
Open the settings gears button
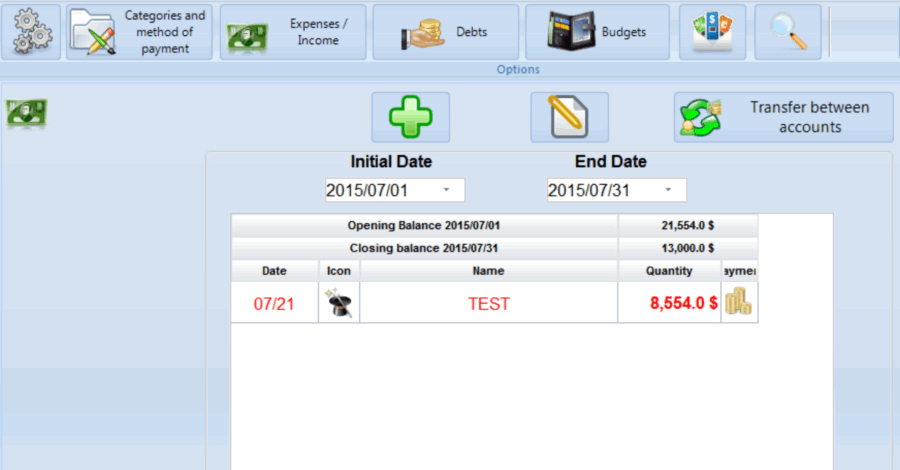click(x=31, y=32)
